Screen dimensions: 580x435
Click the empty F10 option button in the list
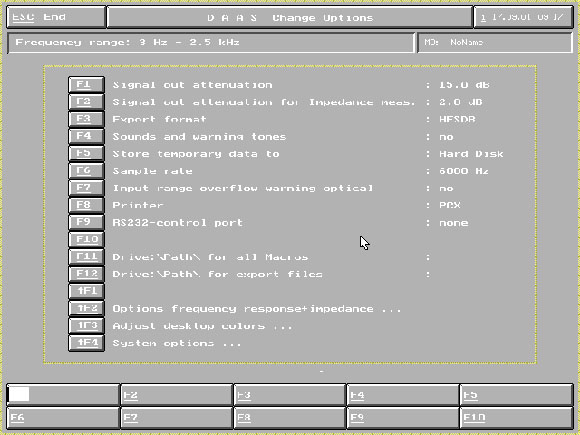click(86, 239)
